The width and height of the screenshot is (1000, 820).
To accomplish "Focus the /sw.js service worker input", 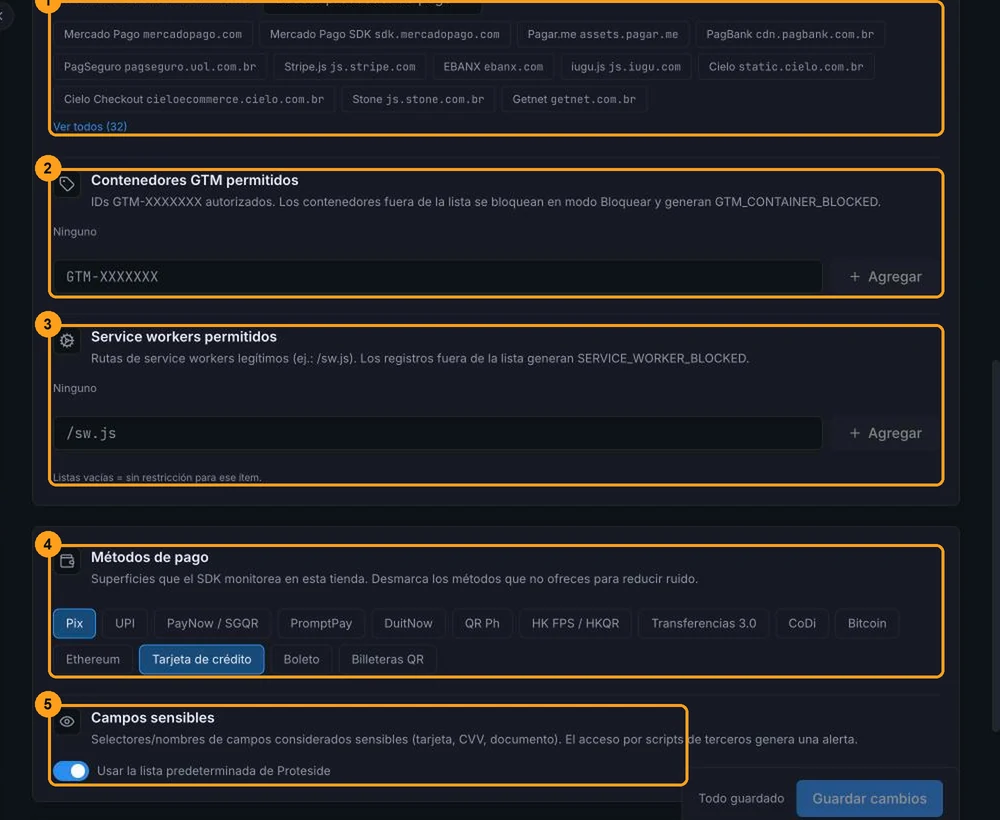I will click(x=438, y=433).
